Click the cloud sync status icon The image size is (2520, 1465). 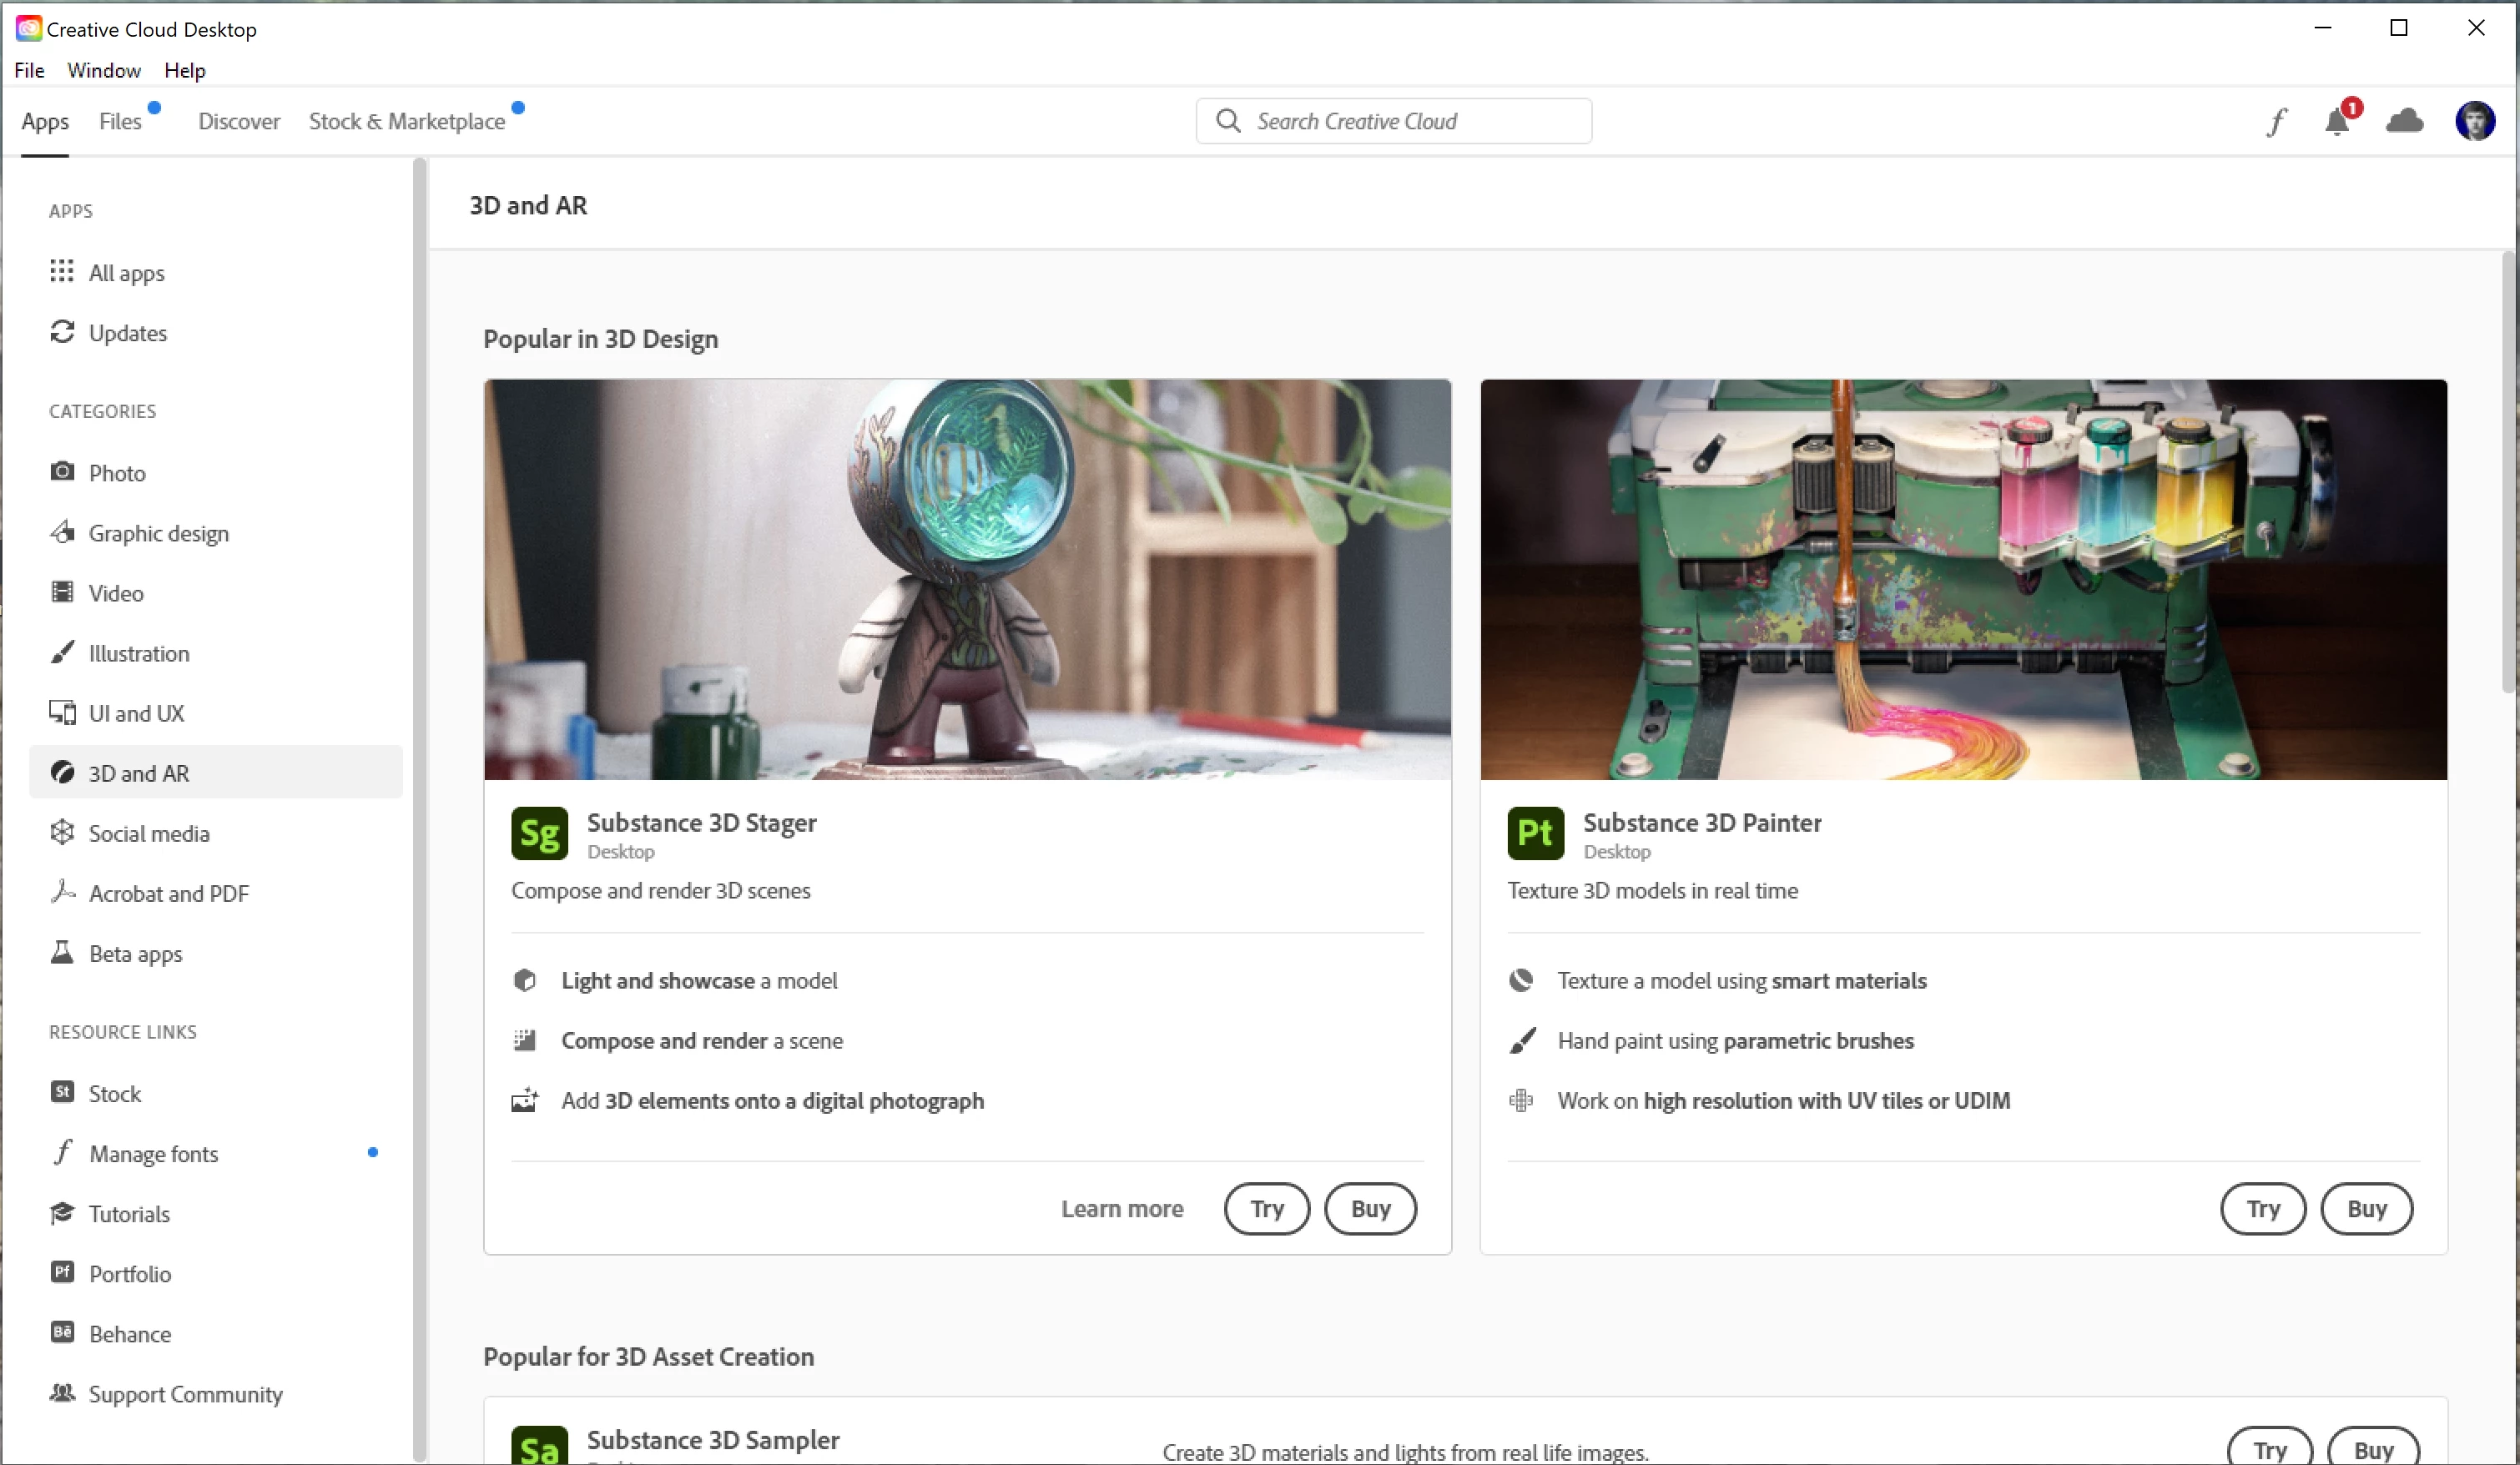(x=2404, y=122)
